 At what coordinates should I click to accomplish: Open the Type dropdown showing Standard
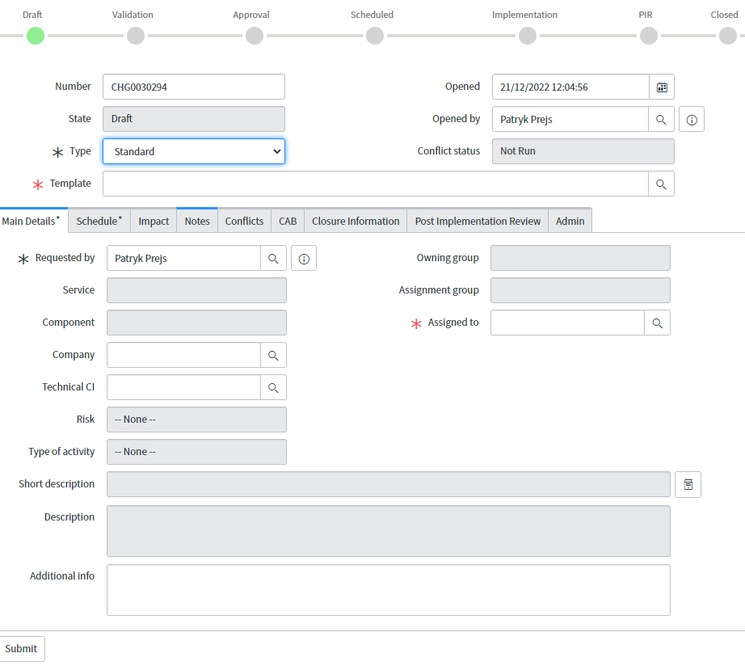(194, 152)
